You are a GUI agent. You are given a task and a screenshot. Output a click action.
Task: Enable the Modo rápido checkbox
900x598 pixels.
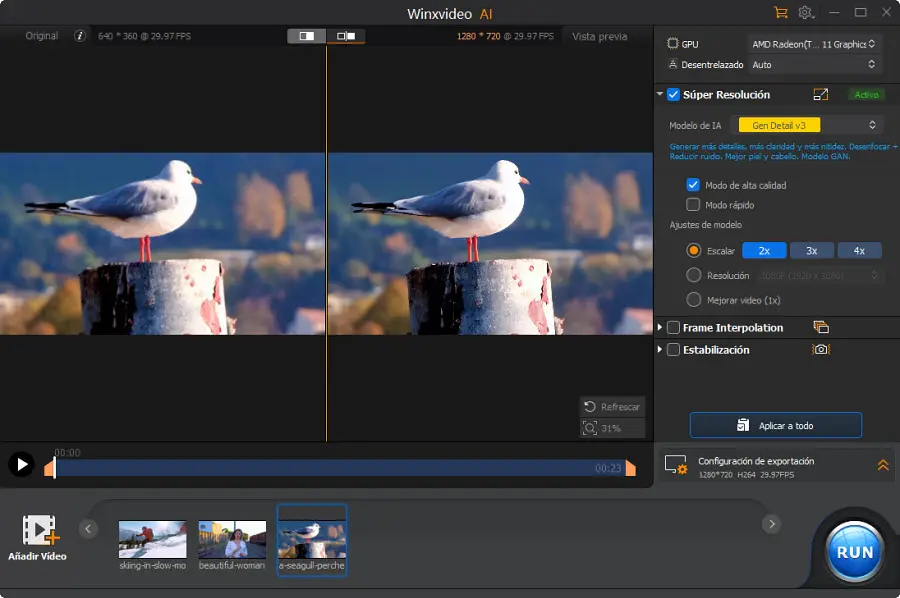[693, 205]
